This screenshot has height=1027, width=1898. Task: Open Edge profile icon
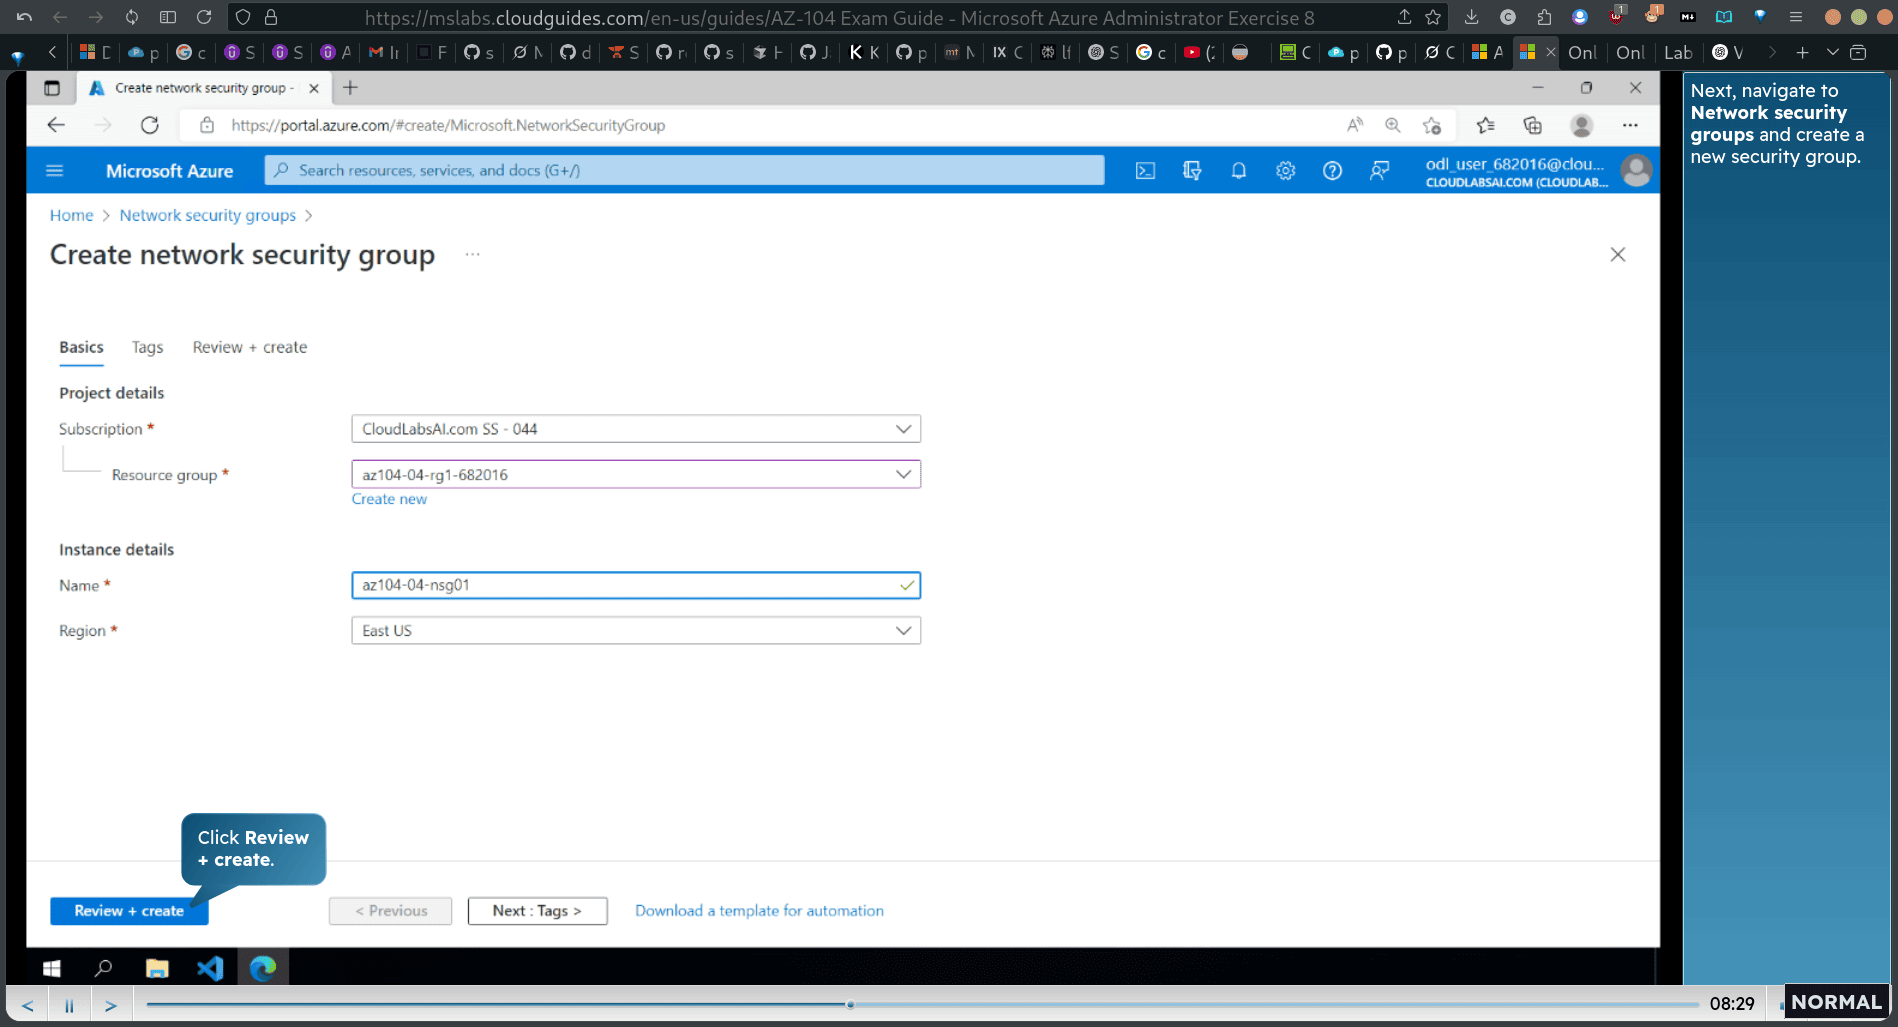click(1581, 125)
